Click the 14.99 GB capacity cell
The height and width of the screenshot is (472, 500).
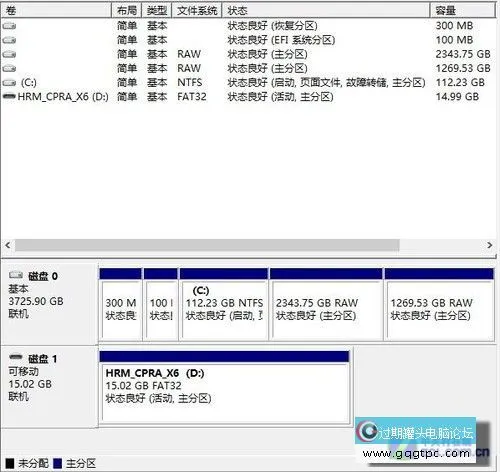coord(457,97)
